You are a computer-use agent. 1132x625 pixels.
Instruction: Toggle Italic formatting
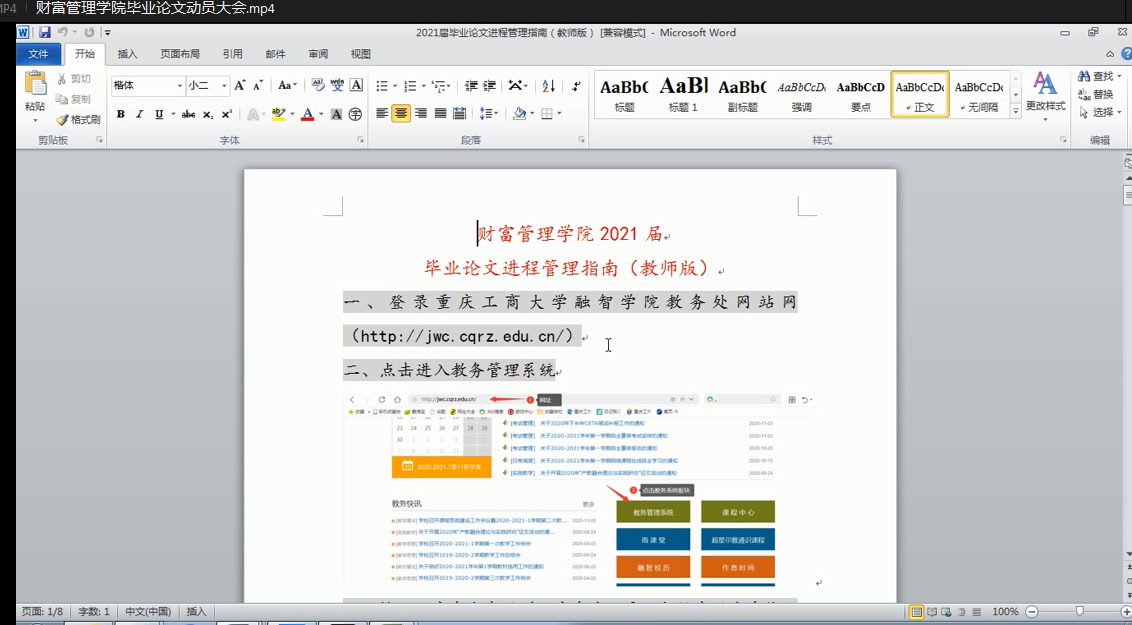click(x=140, y=114)
